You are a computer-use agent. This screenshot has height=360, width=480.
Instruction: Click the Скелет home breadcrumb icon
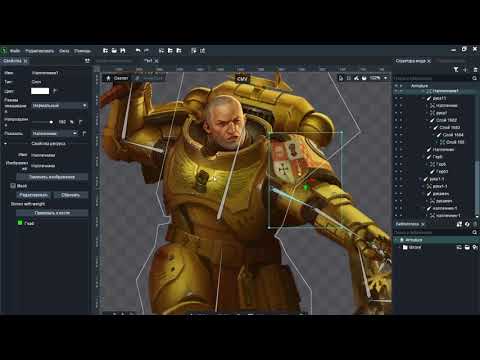[108, 78]
